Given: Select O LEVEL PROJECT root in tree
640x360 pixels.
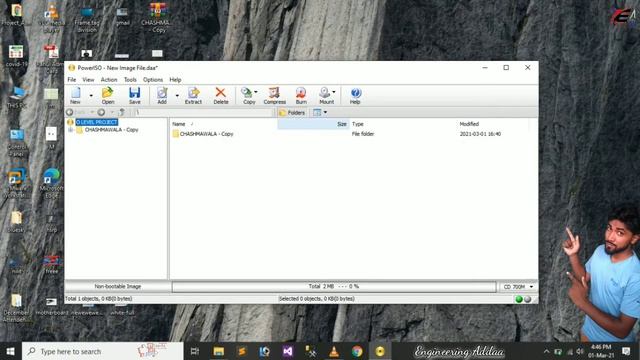Looking at the screenshot, I should click(97, 122).
